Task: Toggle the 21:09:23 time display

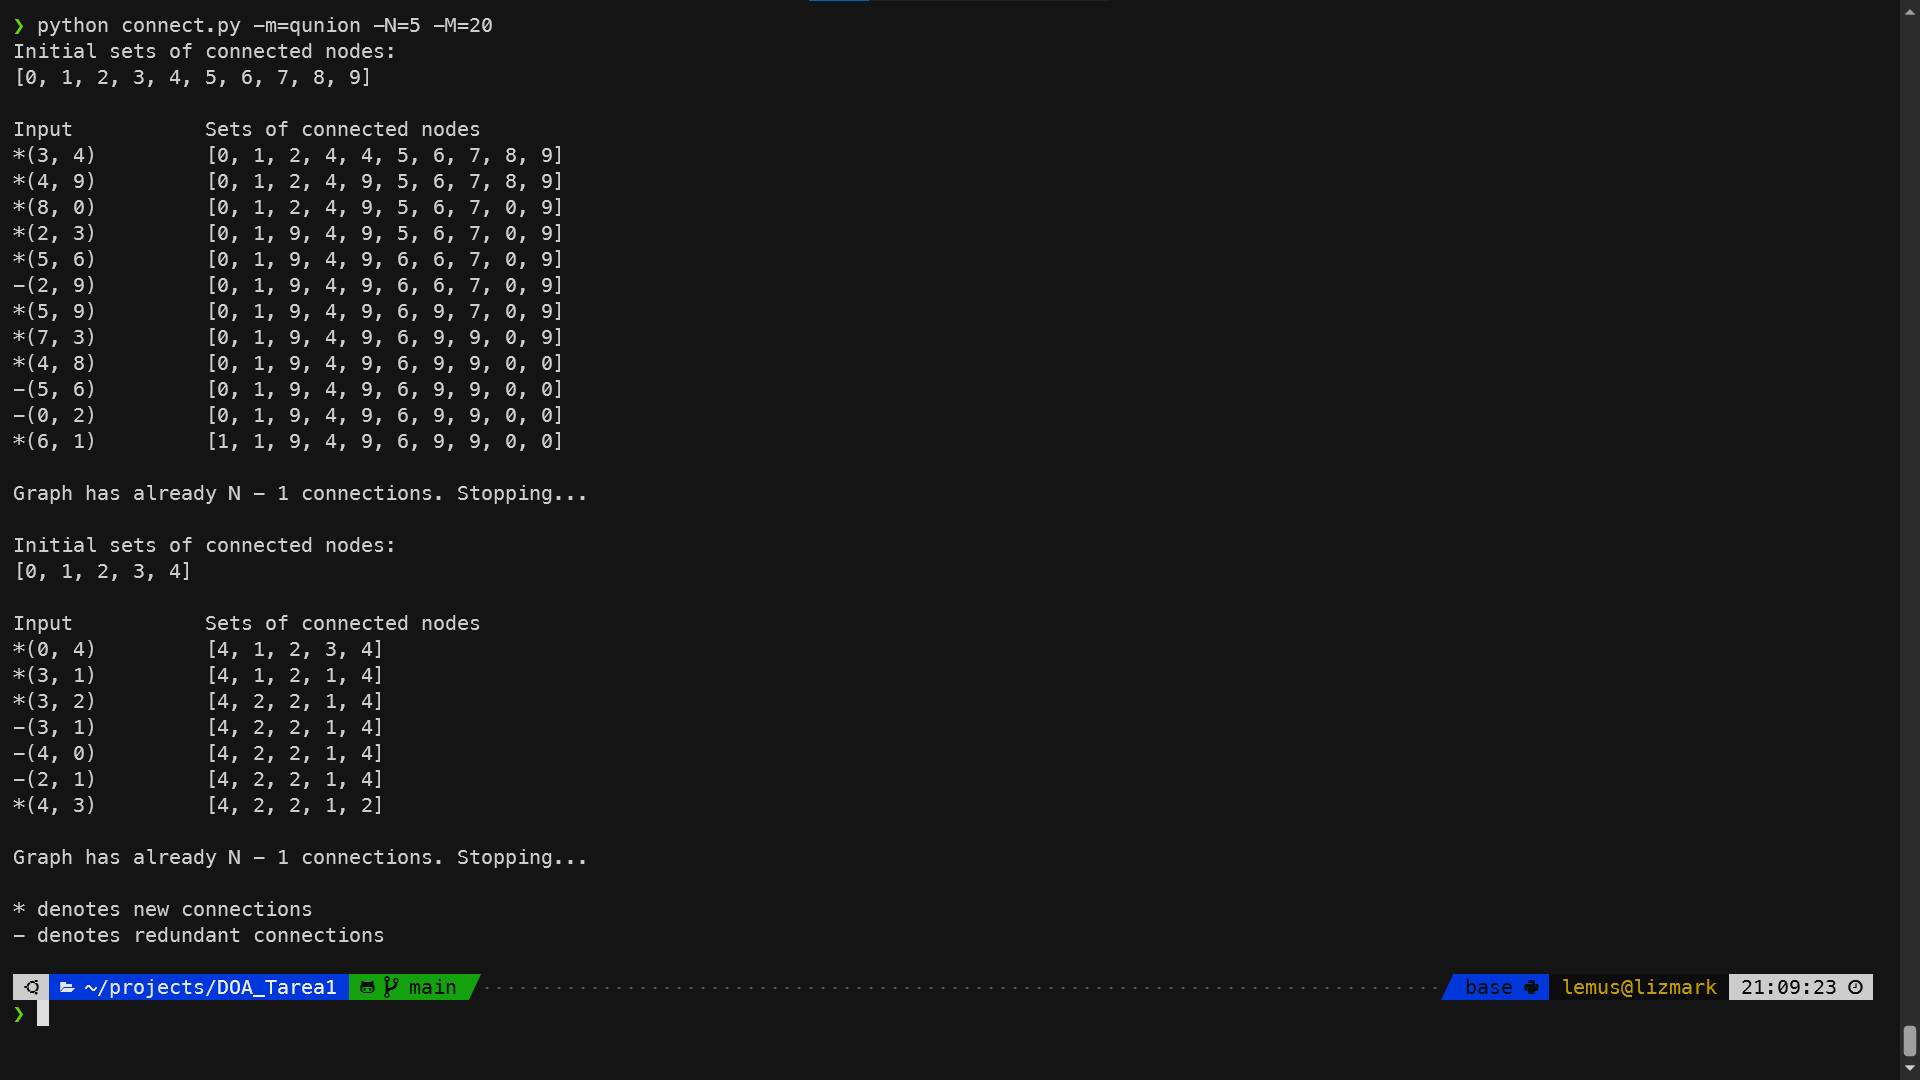Action: [1790, 987]
